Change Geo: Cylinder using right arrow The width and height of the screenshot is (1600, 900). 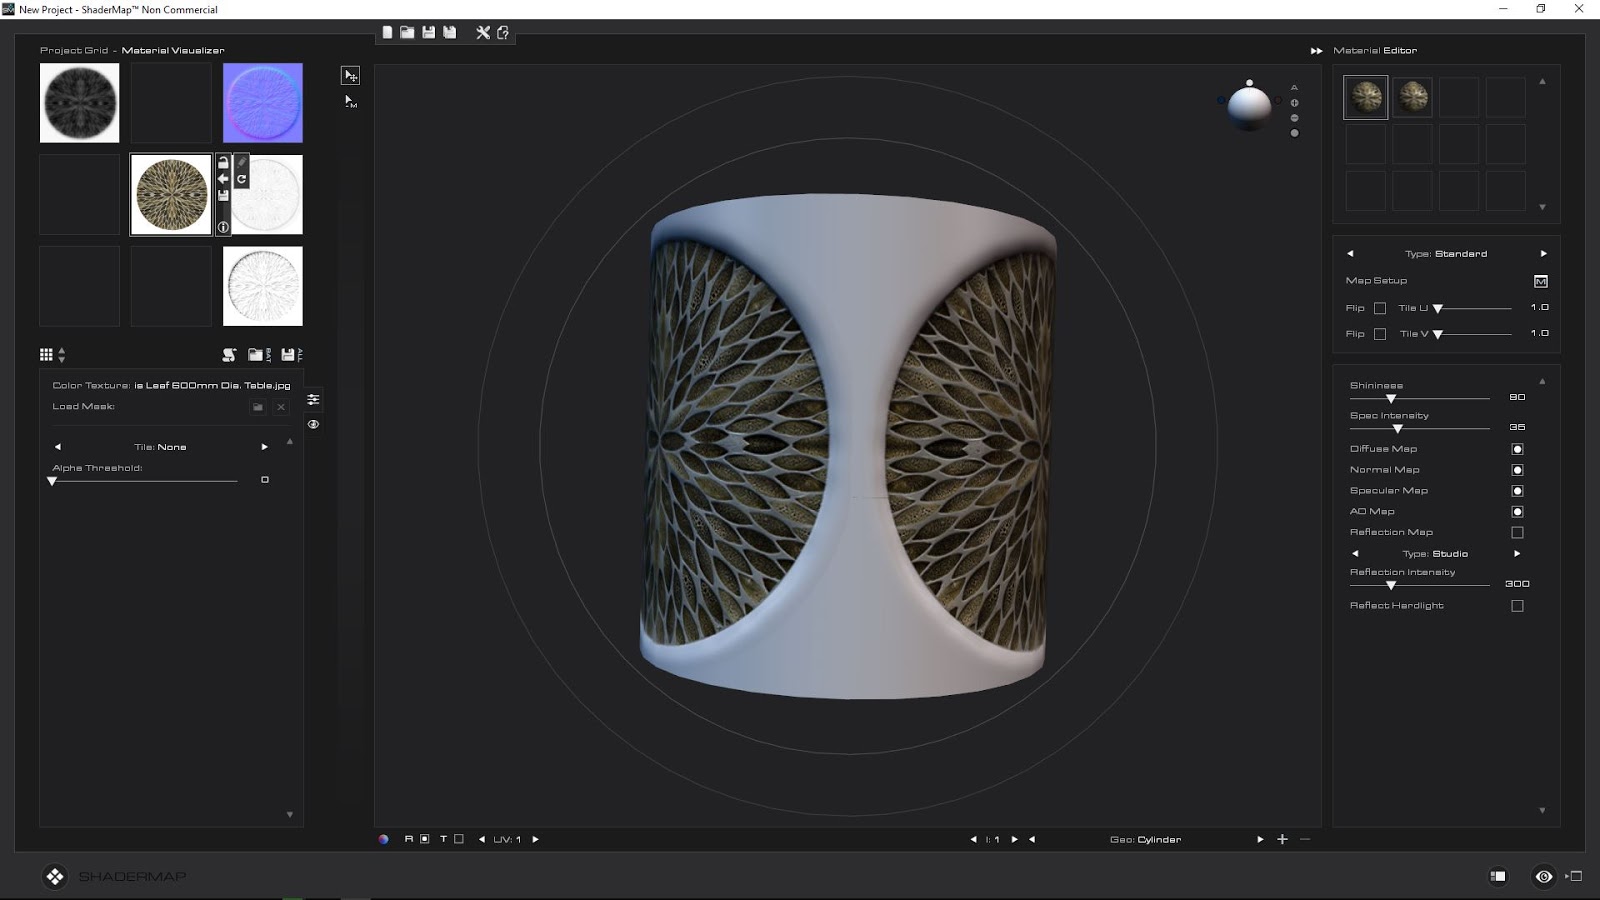(1259, 840)
